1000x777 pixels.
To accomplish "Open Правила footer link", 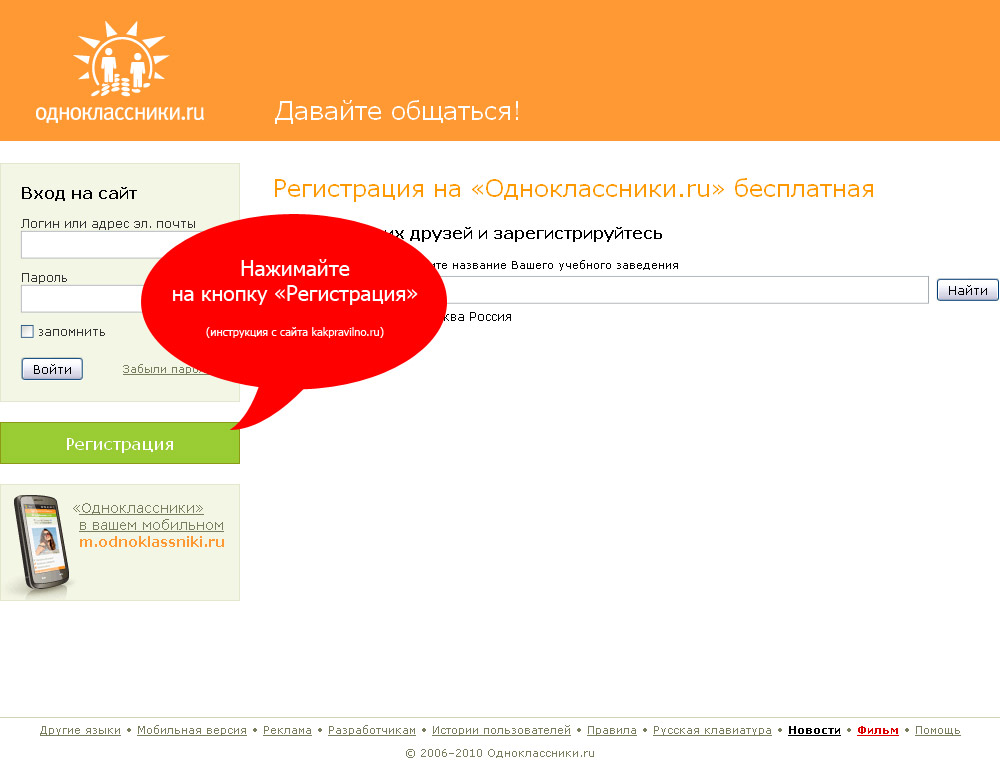I will point(612,730).
